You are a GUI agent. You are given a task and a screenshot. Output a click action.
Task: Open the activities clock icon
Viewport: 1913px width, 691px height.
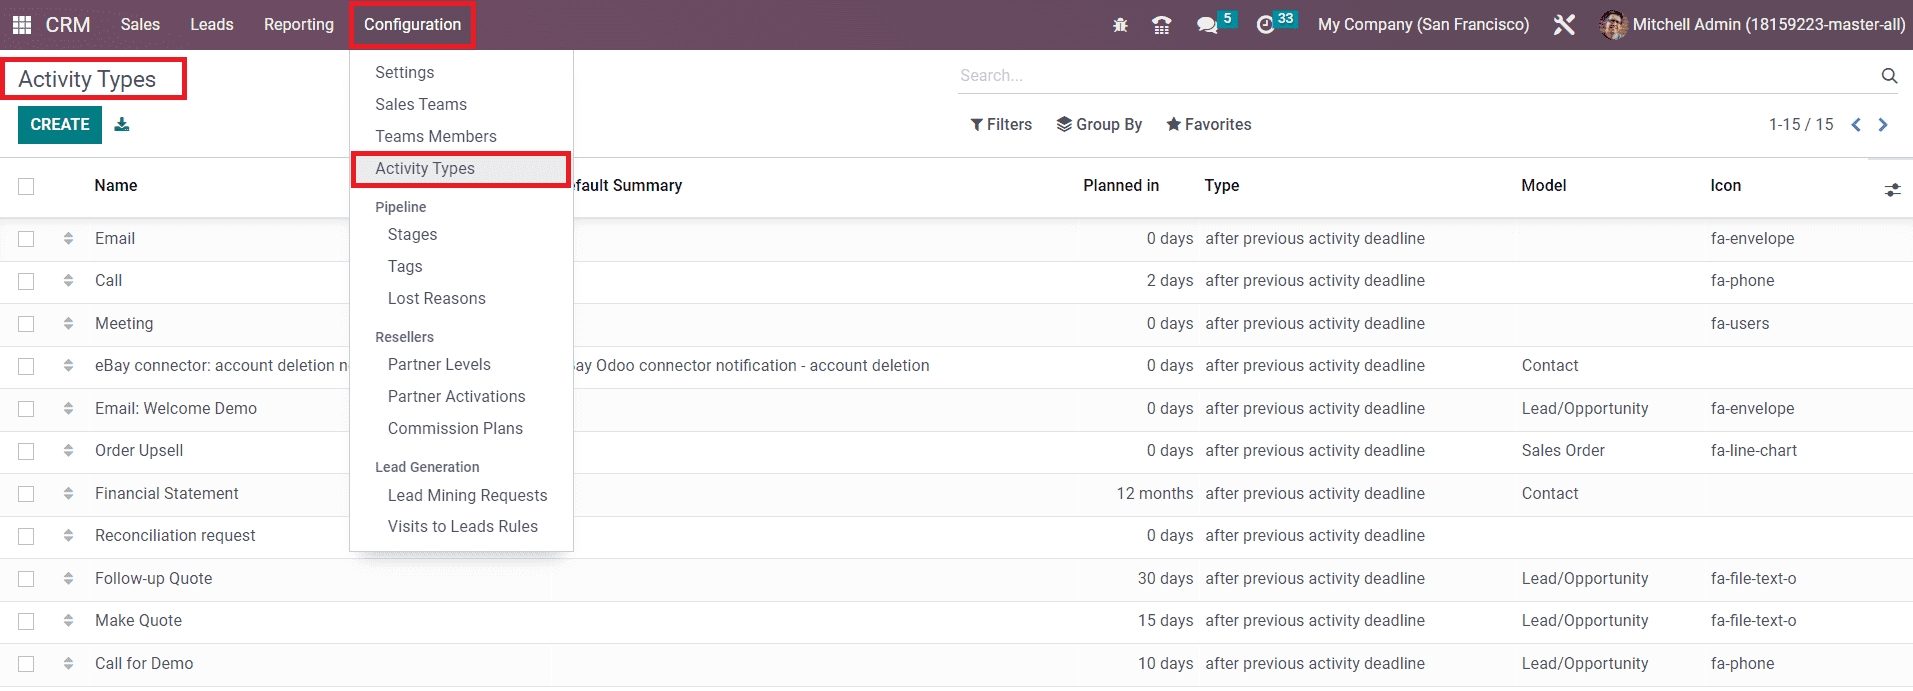click(x=1265, y=25)
